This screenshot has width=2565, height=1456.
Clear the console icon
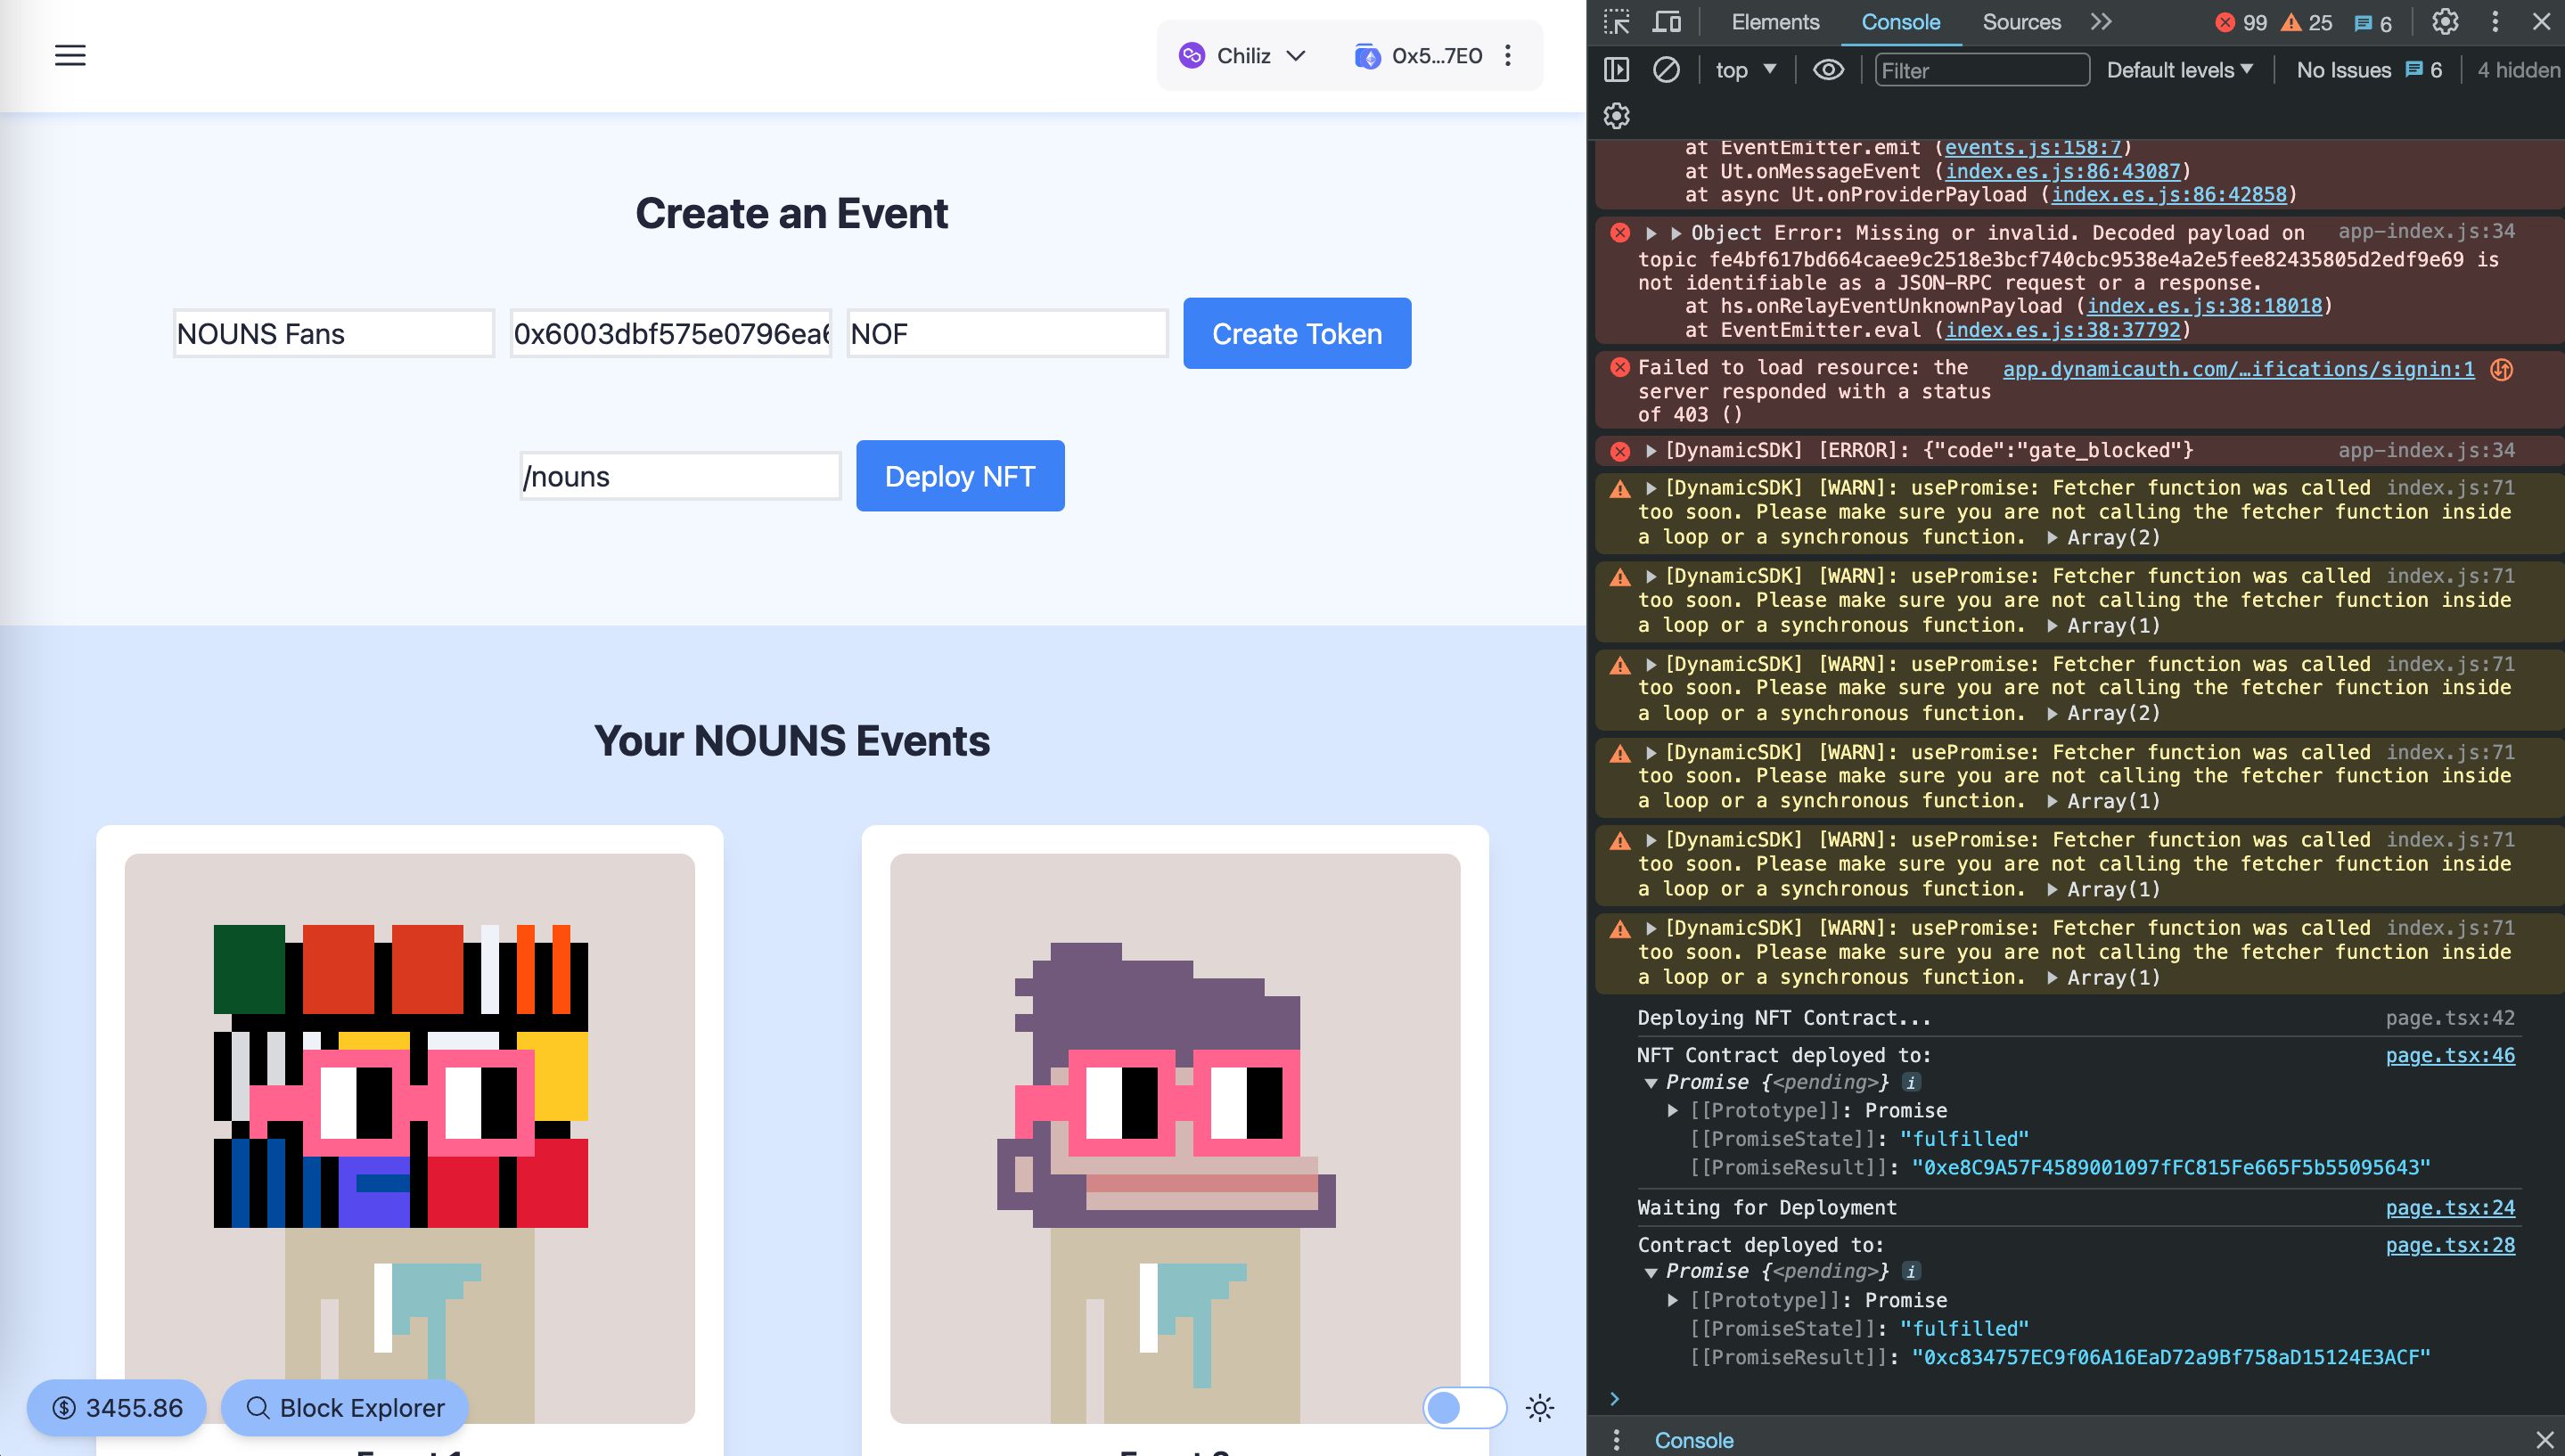tap(1666, 70)
